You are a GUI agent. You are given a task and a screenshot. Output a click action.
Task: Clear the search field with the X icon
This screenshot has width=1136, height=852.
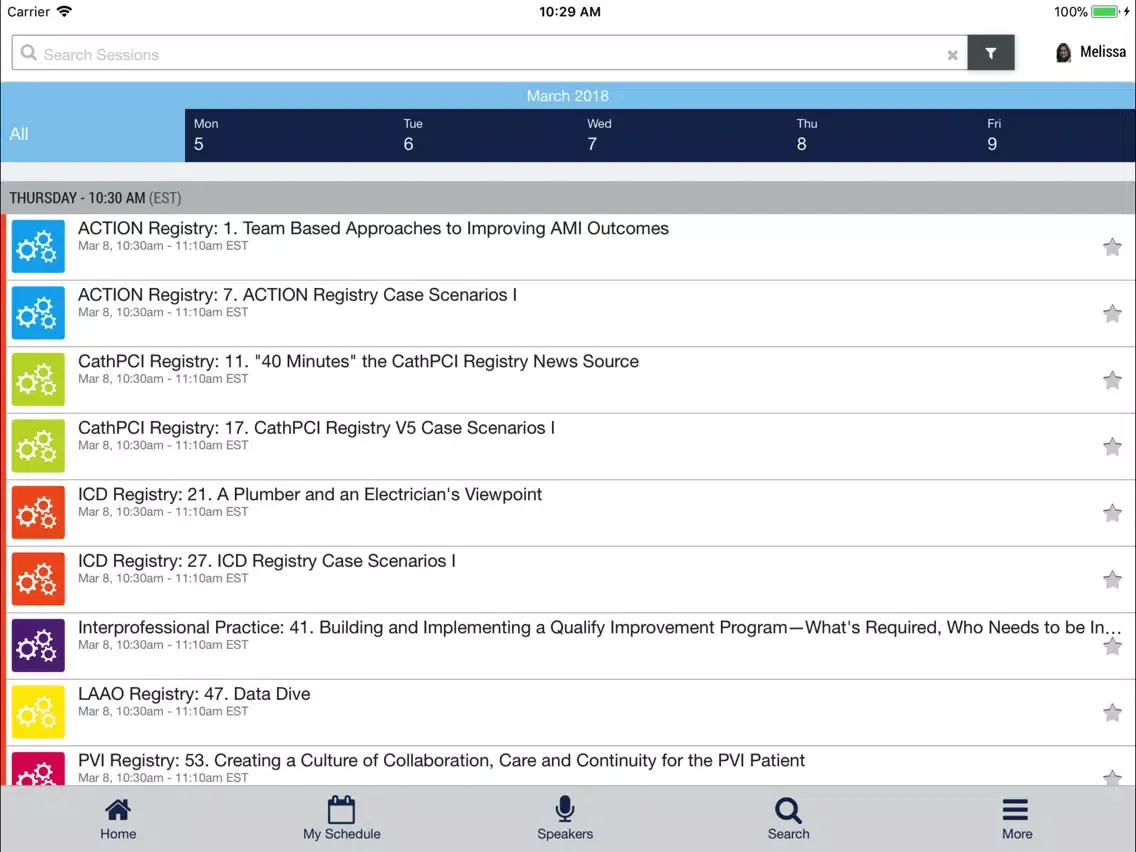952,55
